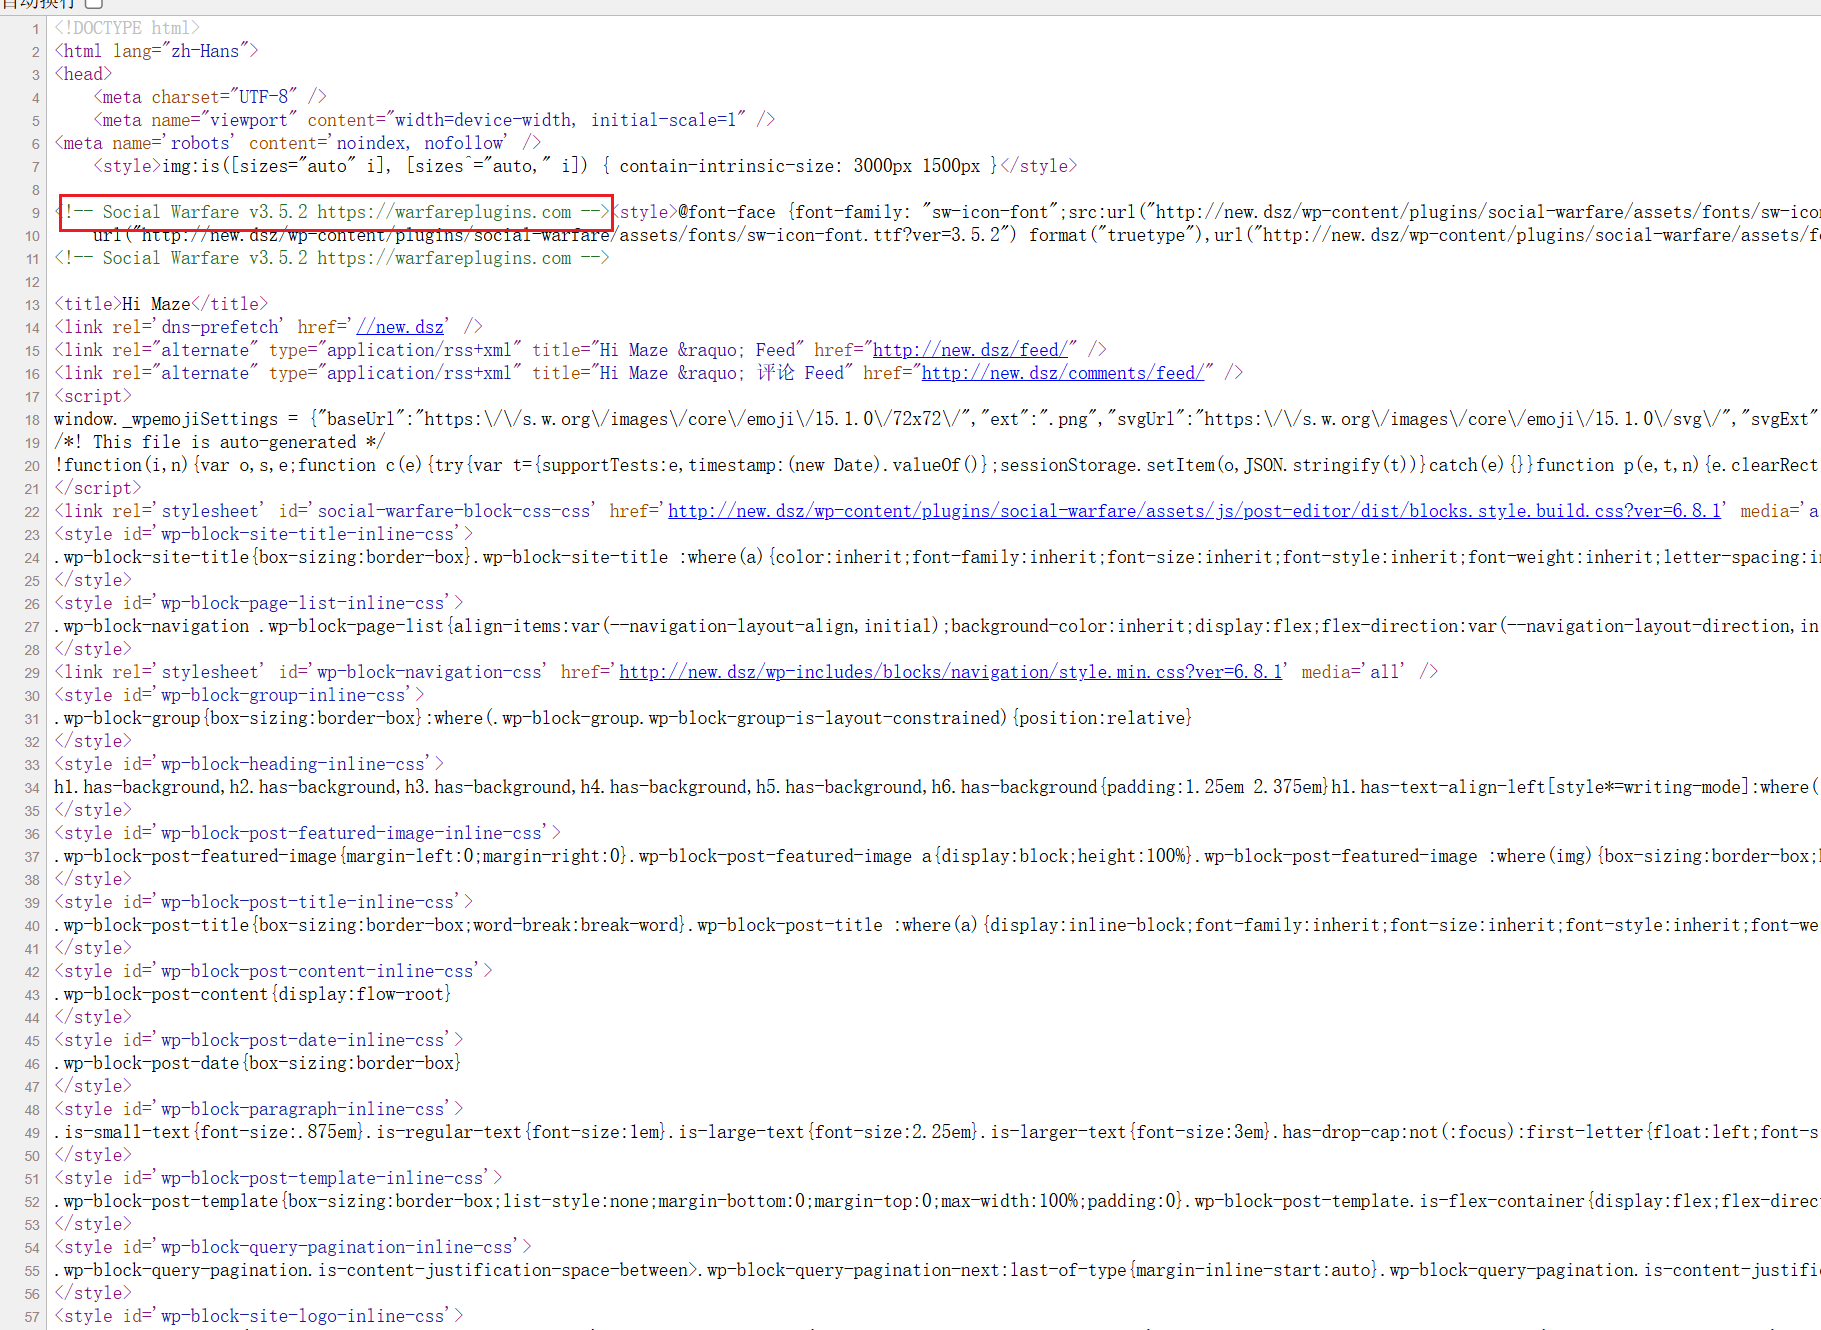Click the meta robots noindex line
1821x1330 pixels.
click(297, 143)
